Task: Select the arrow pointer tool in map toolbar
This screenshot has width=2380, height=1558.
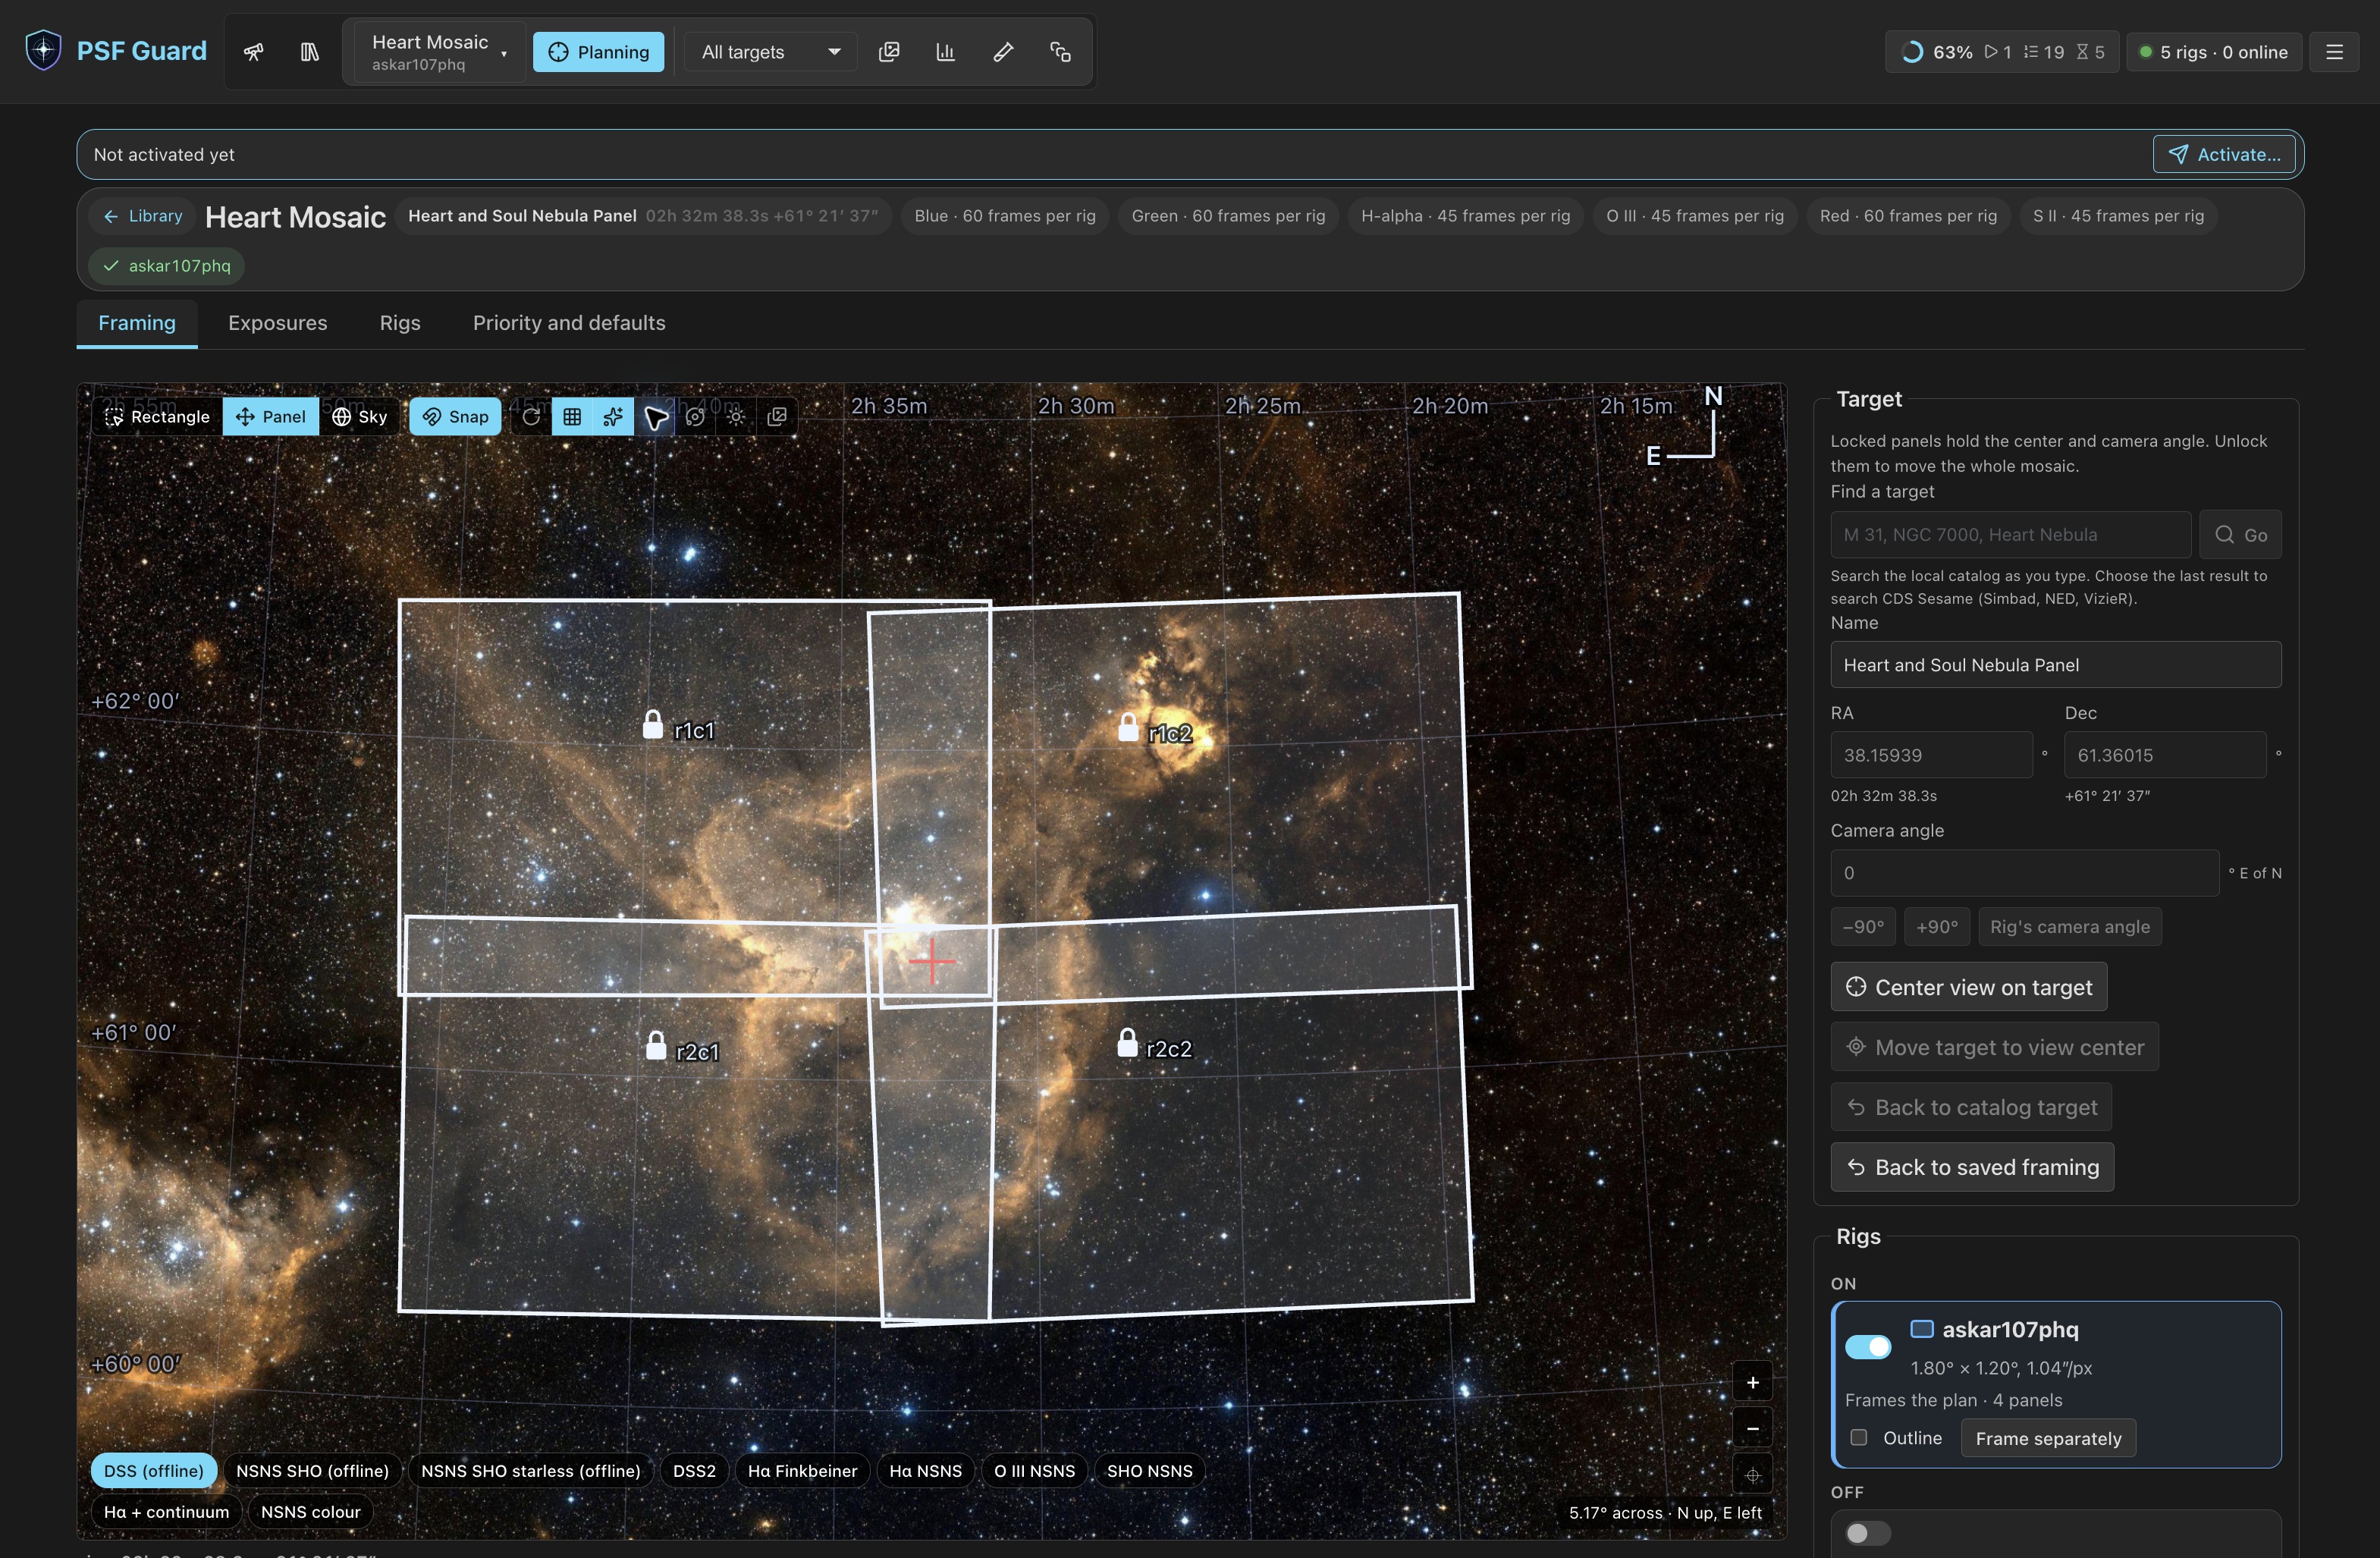Action: (x=655, y=417)
